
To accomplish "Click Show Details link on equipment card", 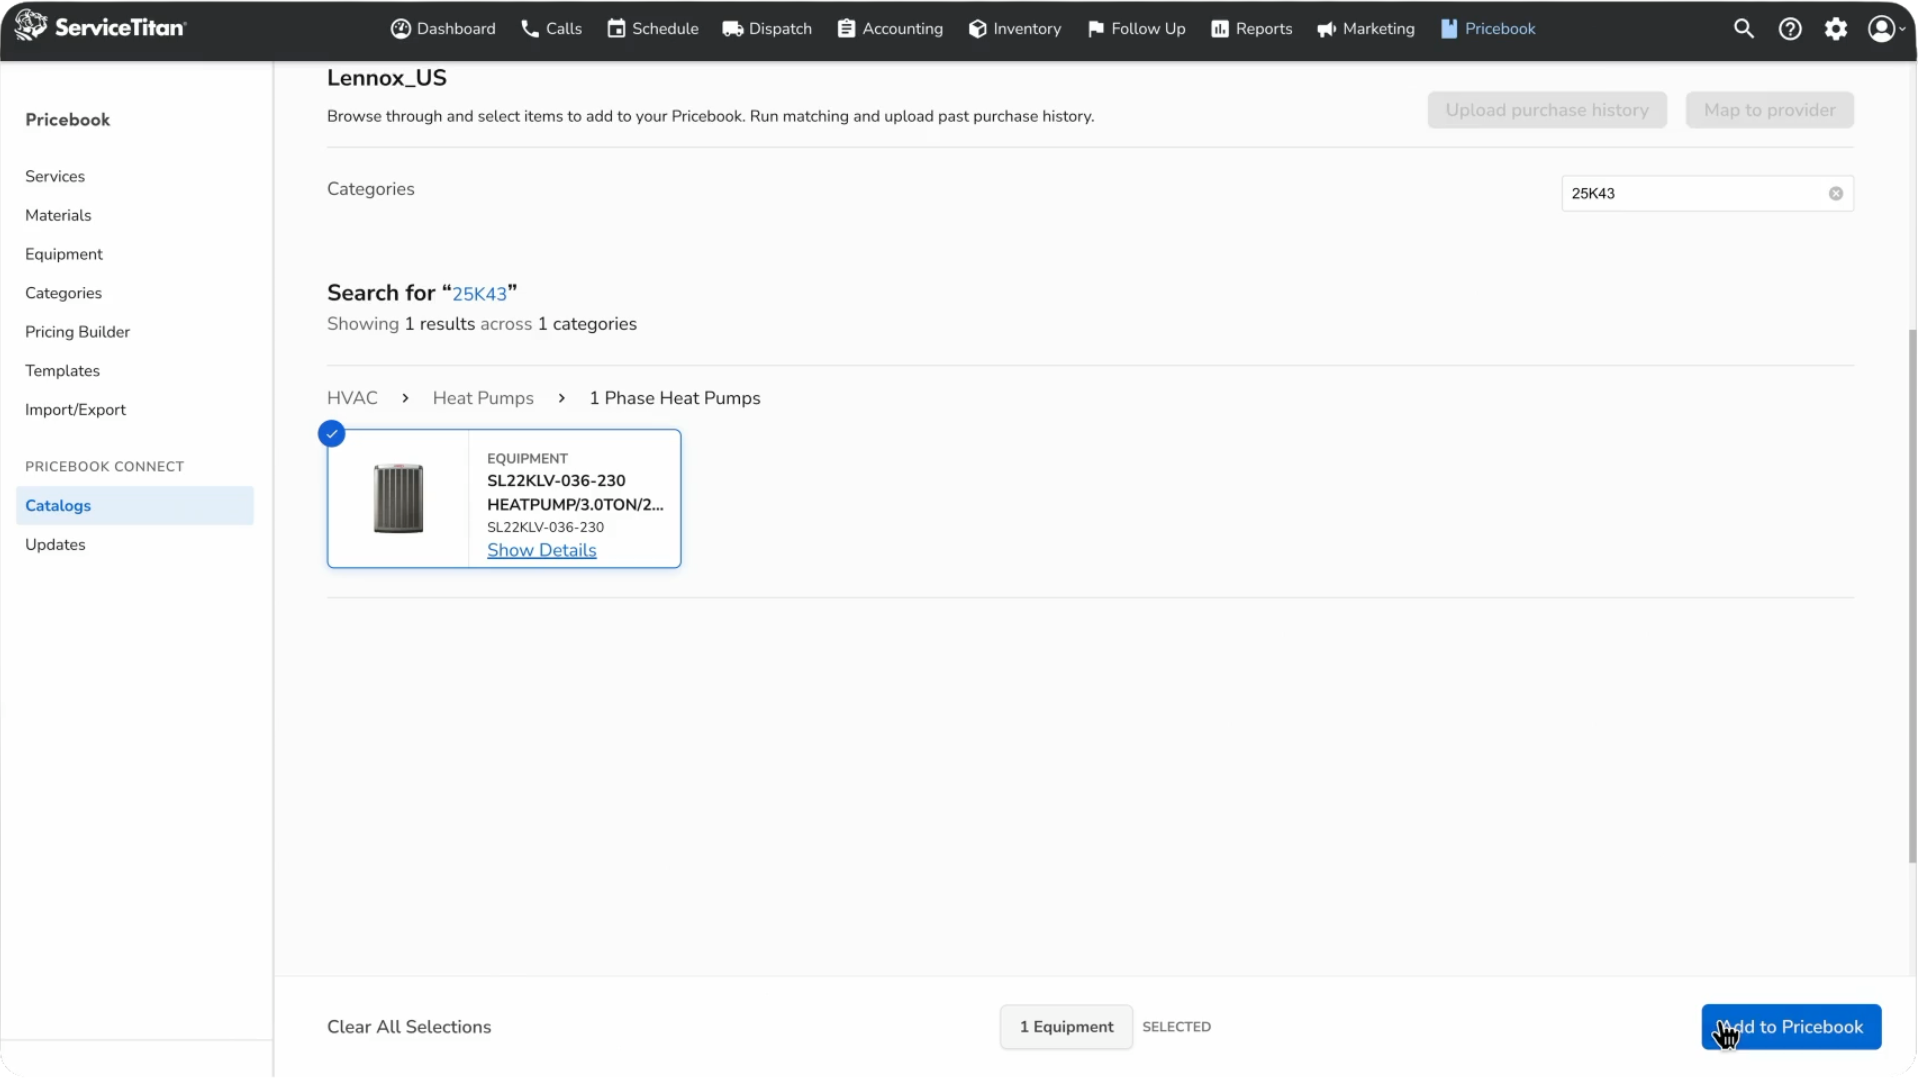I will [541, 551].
